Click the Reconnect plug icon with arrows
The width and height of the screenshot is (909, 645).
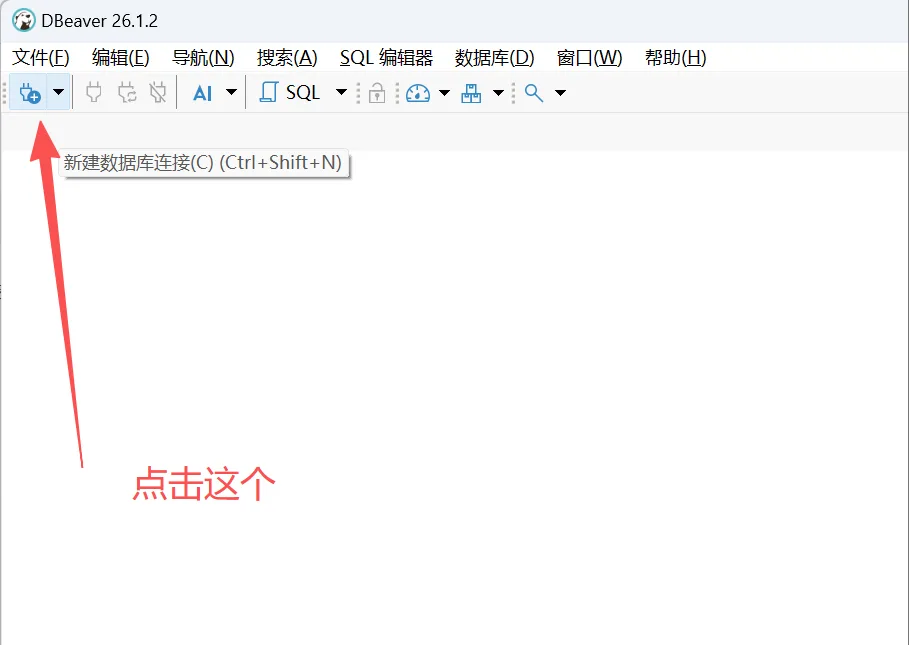tap(127, 92)
